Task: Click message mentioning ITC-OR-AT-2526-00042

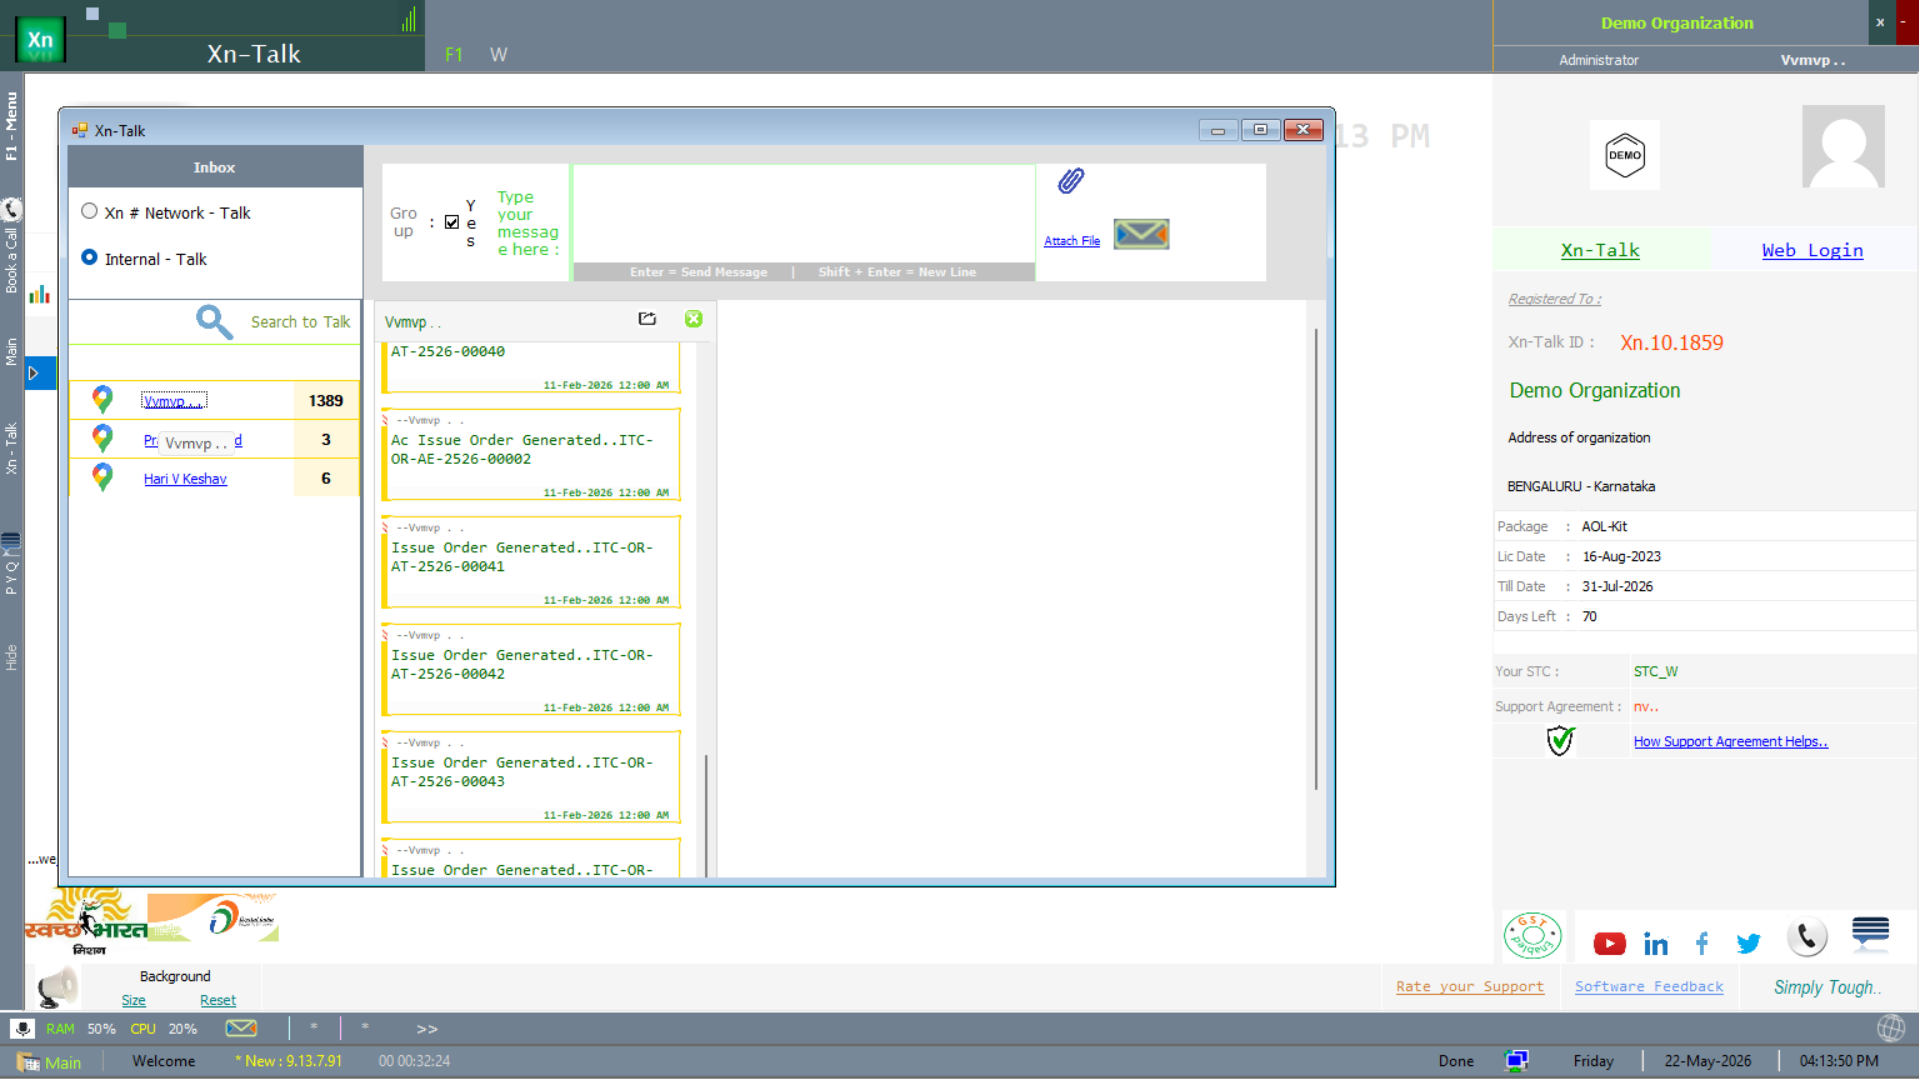Action: (531, 669)
